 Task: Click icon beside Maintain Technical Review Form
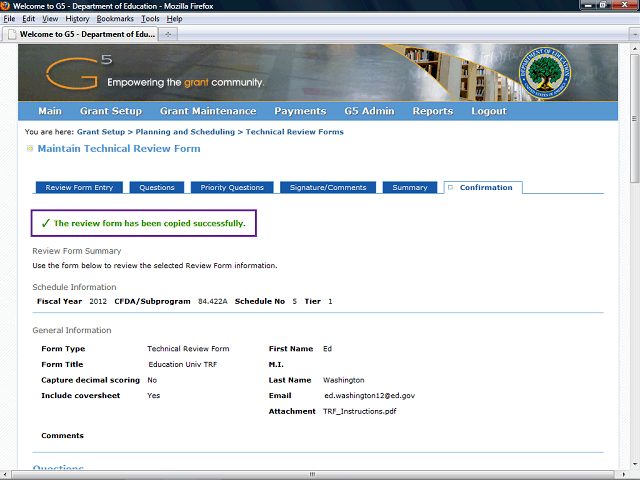(30, 149)
